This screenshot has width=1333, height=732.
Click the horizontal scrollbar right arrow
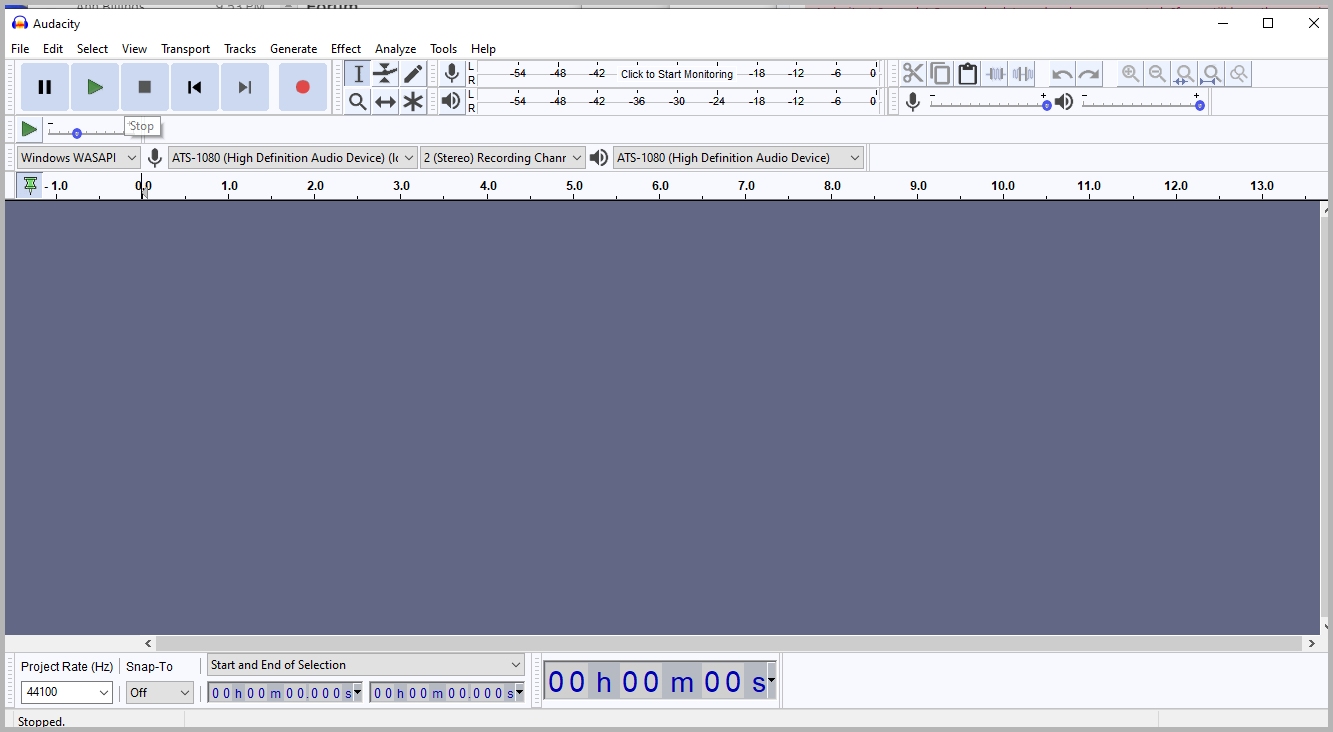1312,644
